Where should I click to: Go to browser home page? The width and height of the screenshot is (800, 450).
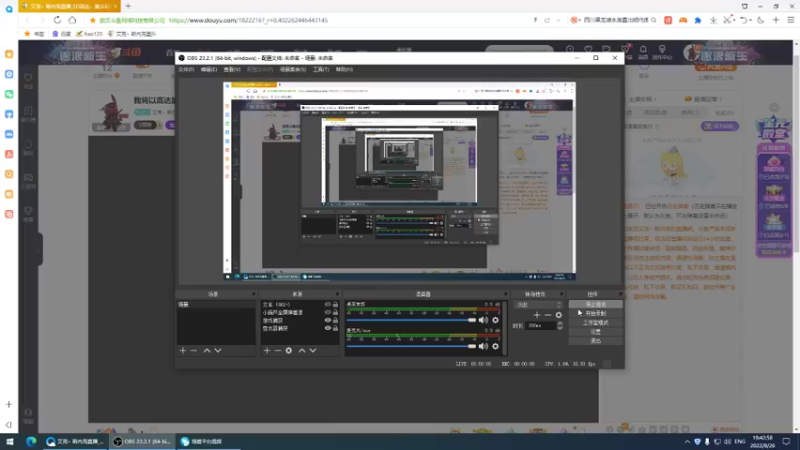click(x=72, y=20)
